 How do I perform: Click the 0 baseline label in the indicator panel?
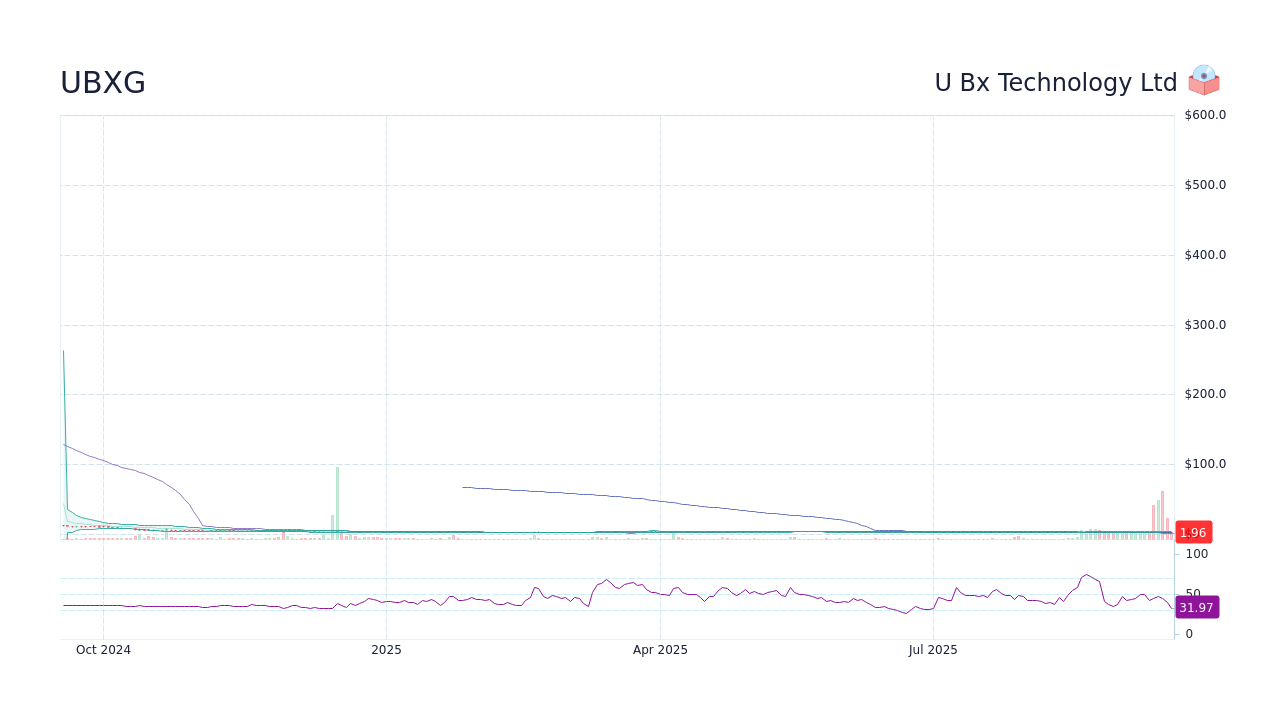click(1189, 633)
